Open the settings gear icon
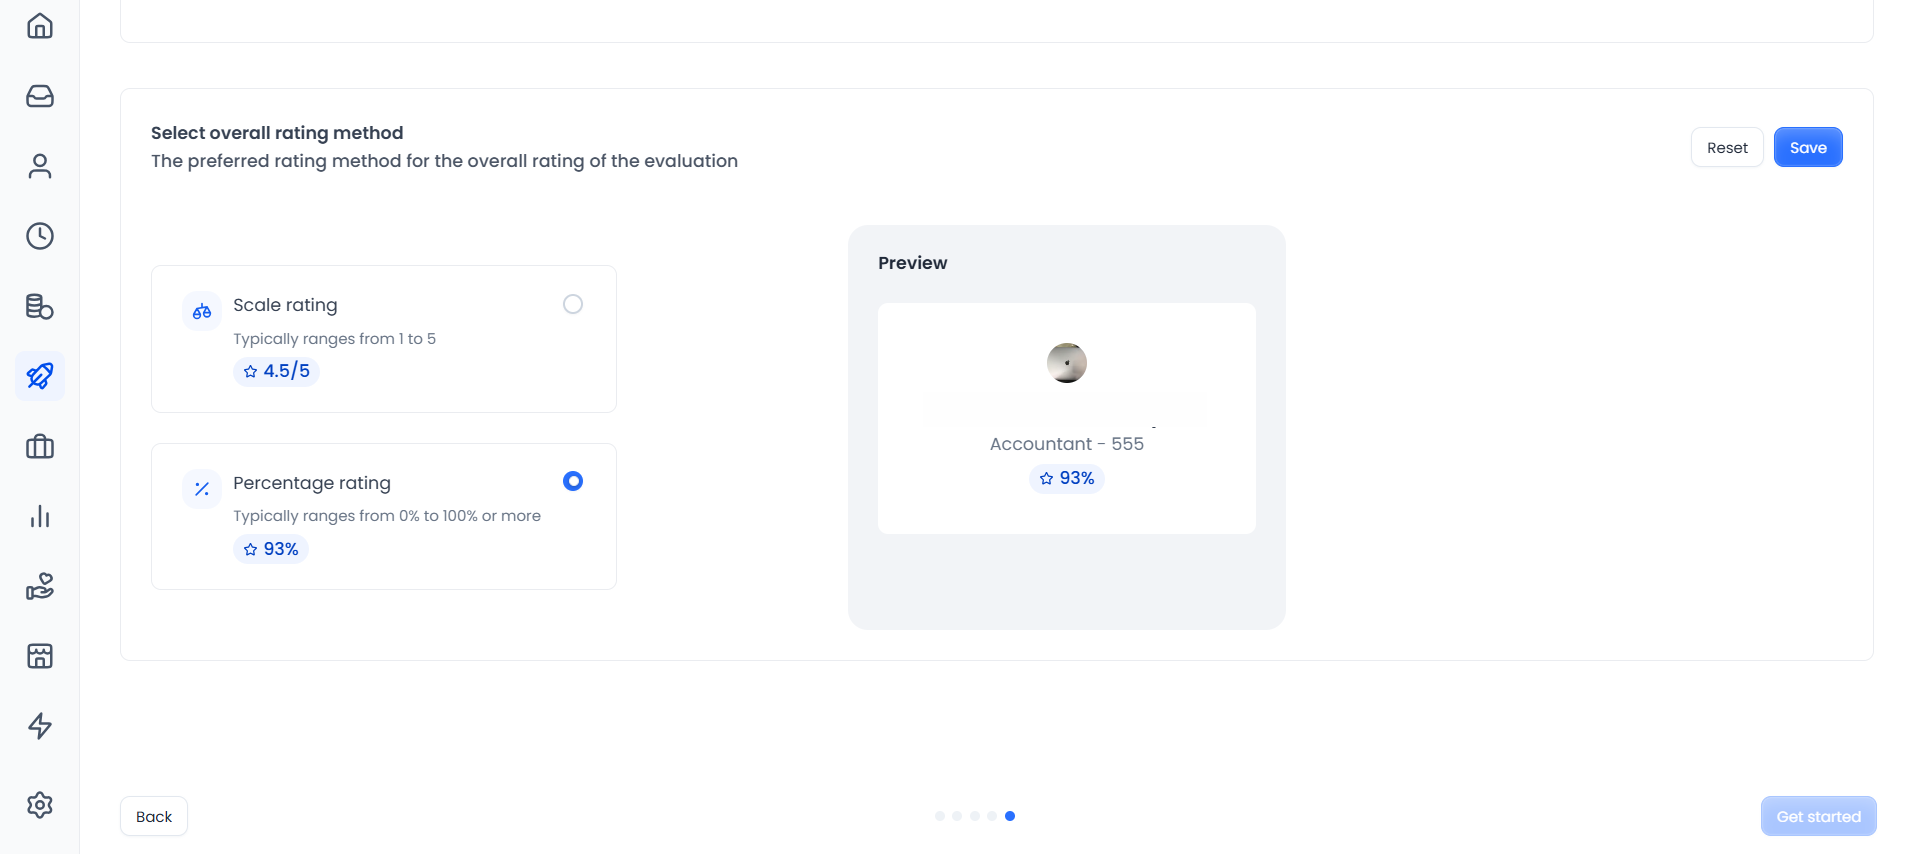The height and width of the screenshot is (854, 1914). coord(40,805)
